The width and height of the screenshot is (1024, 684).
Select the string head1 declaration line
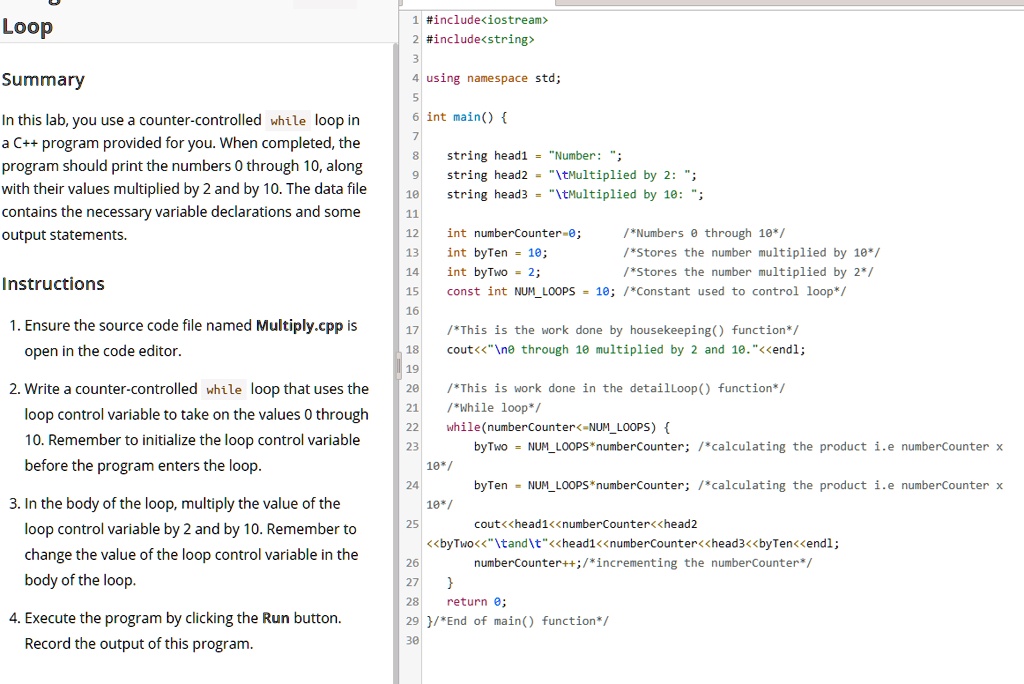pyautogui.click(x=535, y=156)
